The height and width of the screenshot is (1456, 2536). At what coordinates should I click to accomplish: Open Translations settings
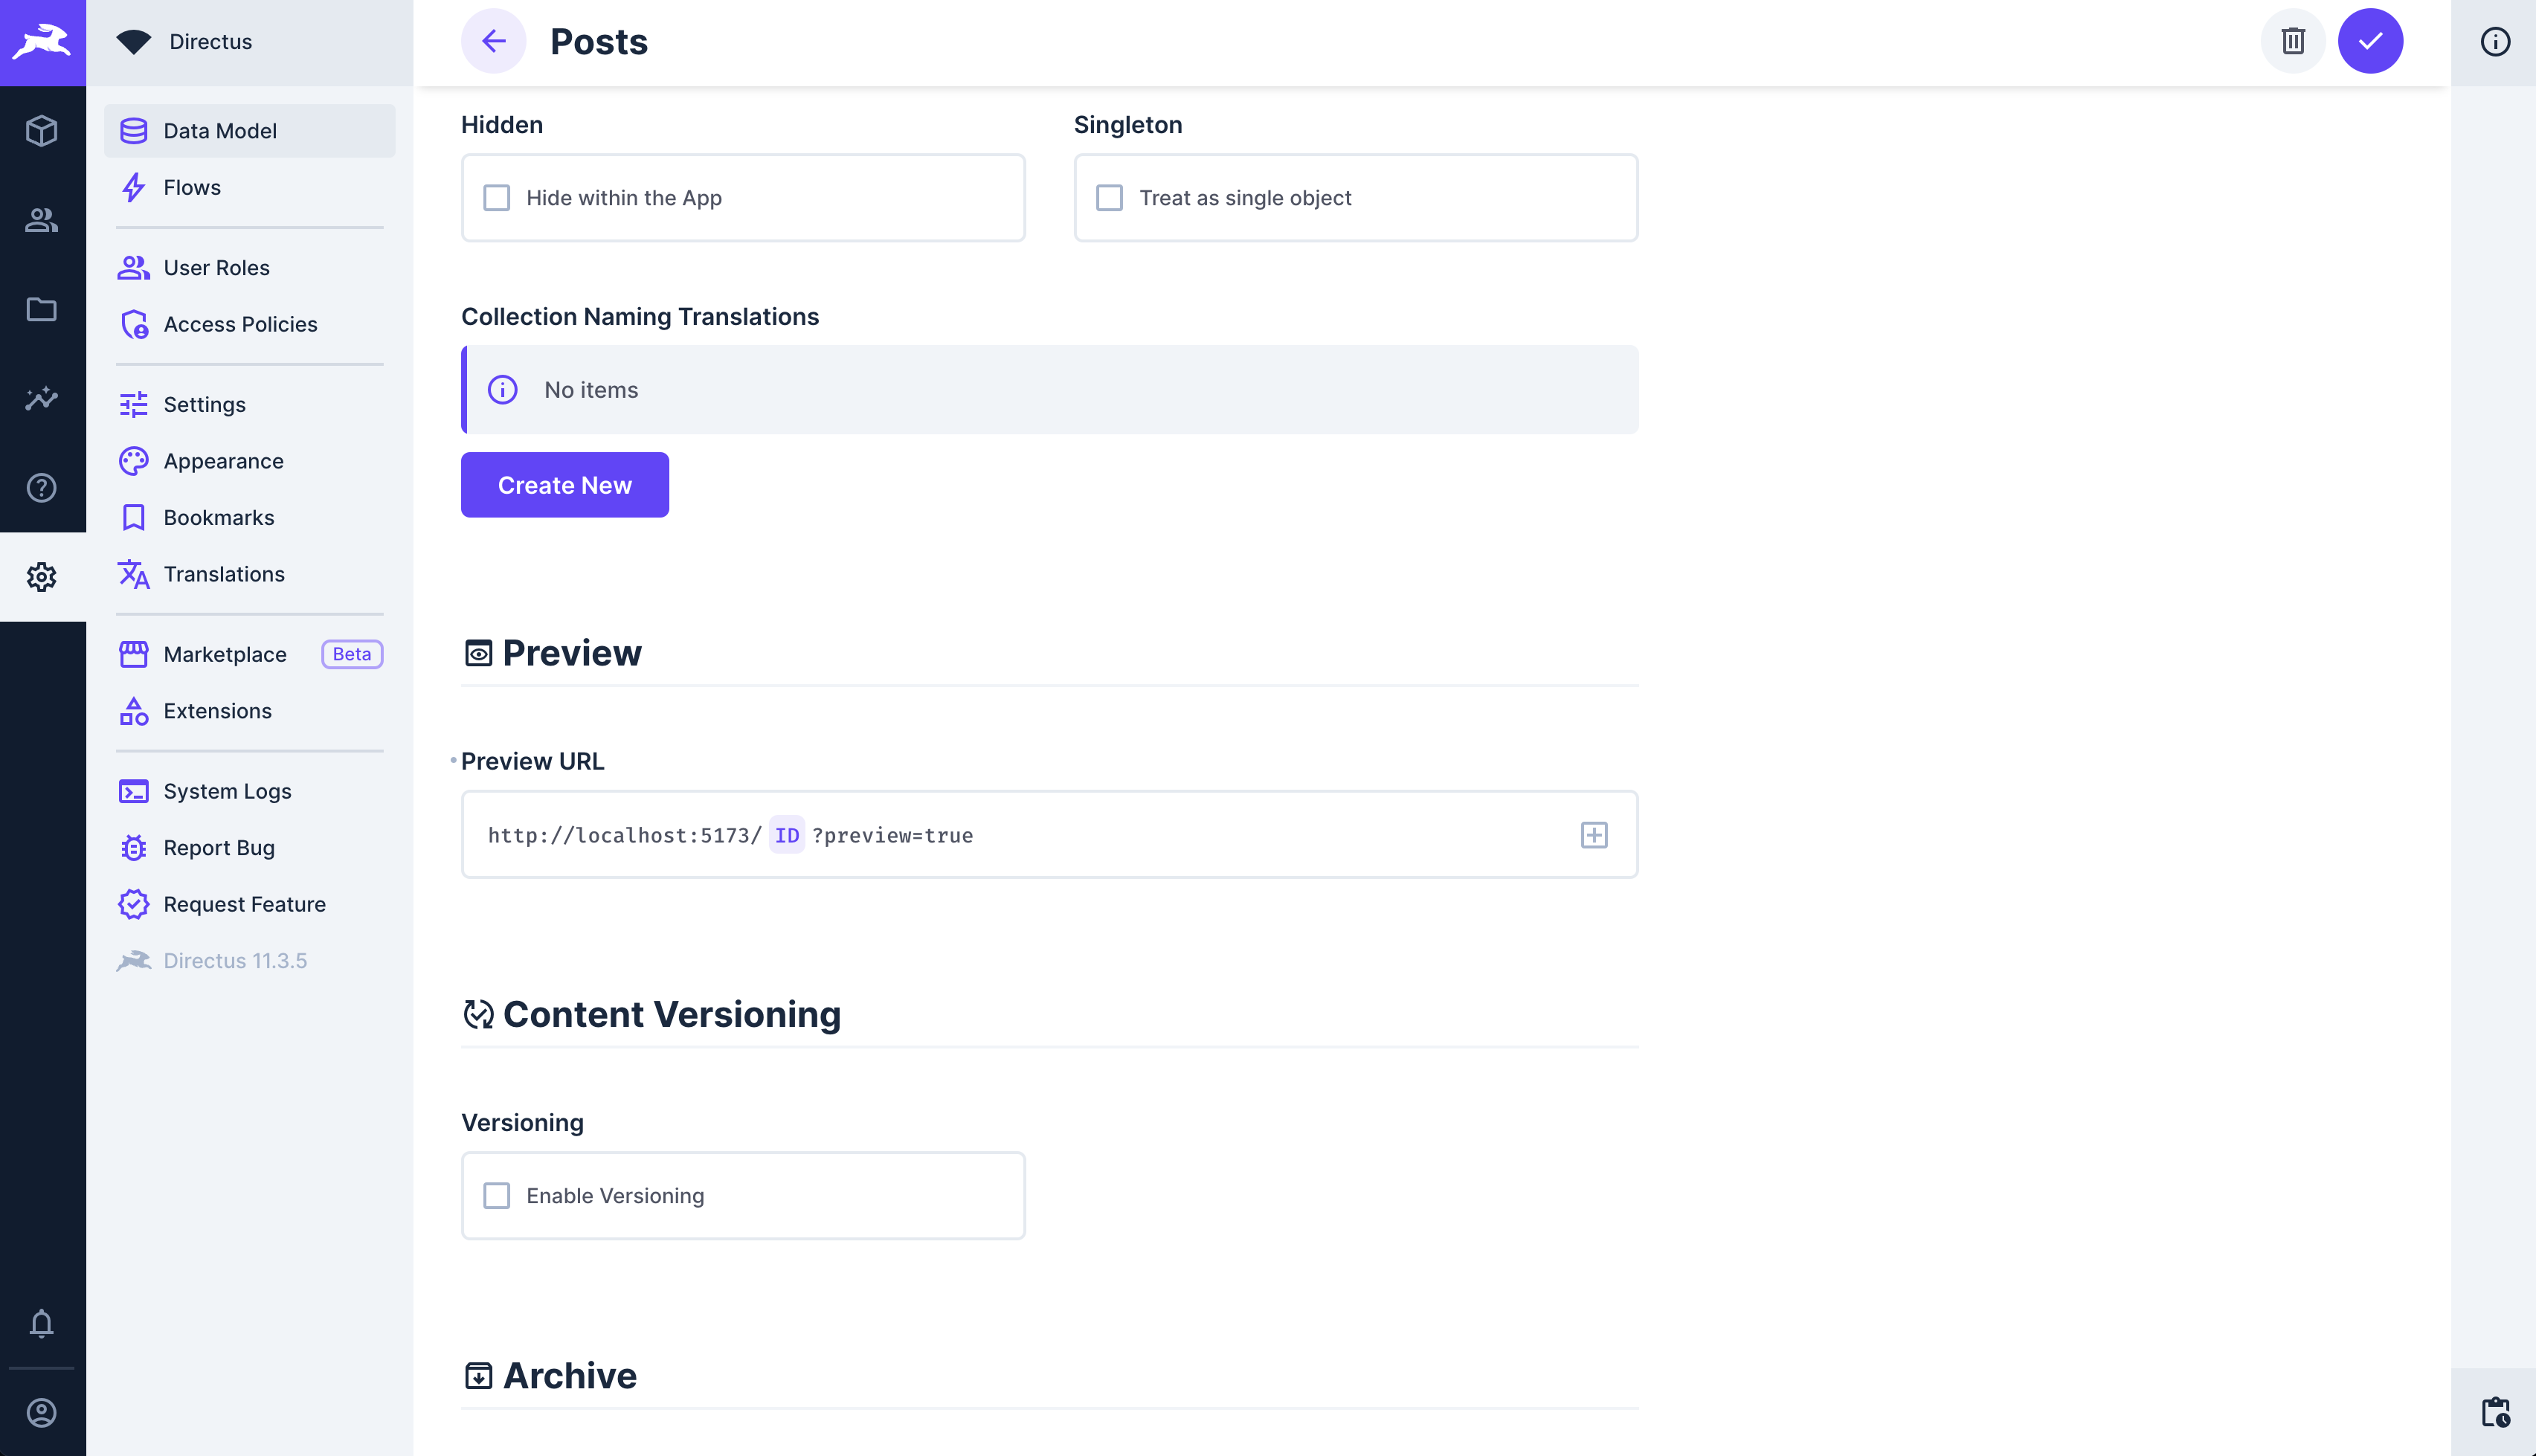pyautogui.click(x=223, y=573)
